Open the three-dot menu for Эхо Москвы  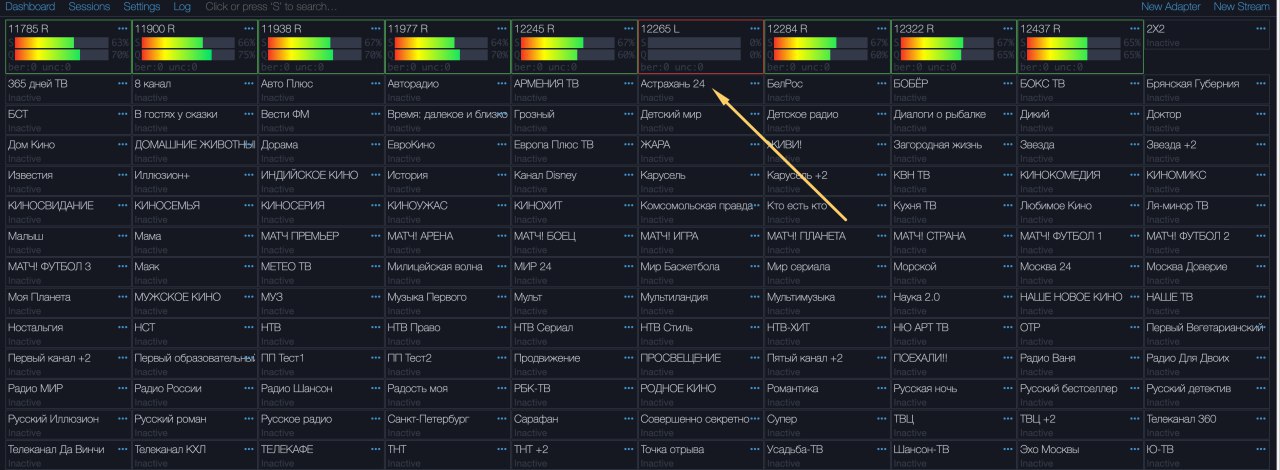[1134, 450]
